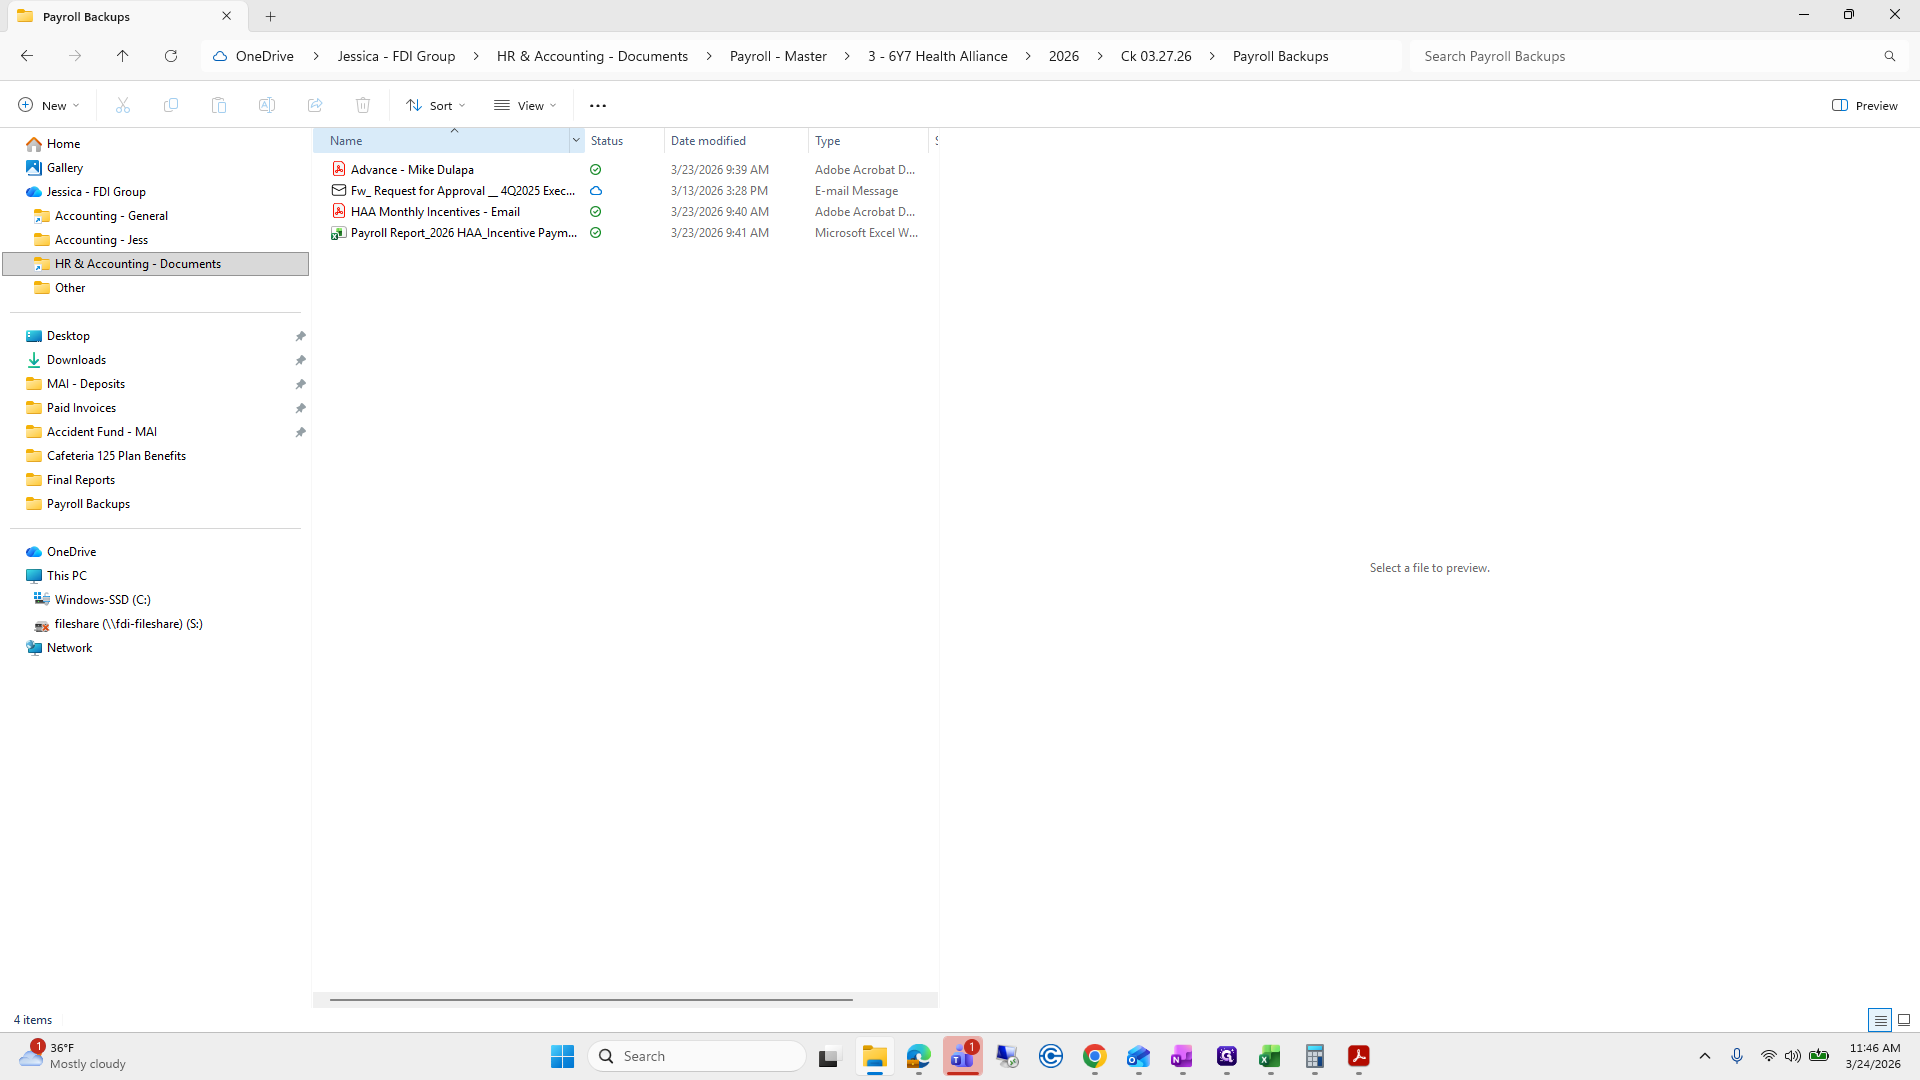Open the See more three-dots menu
Screen dimensions: 1920x1080
[x=598, y=105]
